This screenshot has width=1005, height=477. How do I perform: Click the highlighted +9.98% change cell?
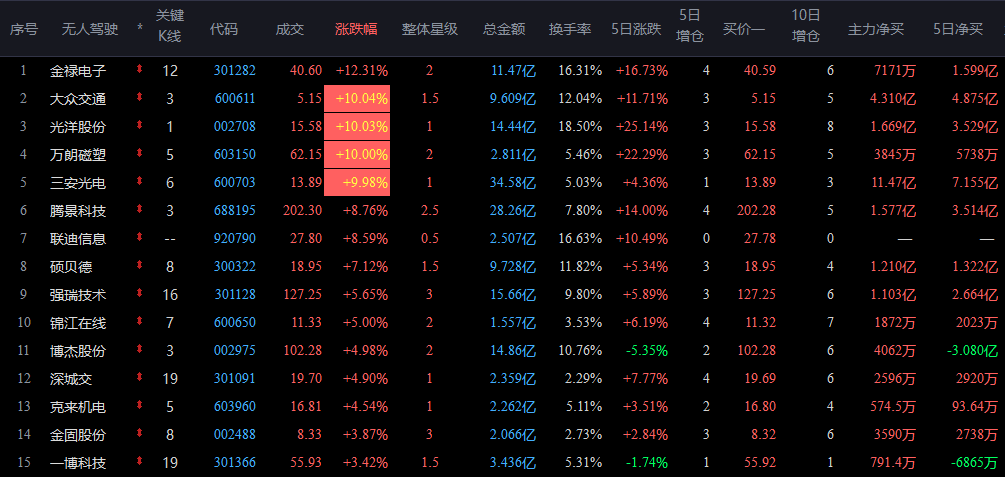click(357, 183)
